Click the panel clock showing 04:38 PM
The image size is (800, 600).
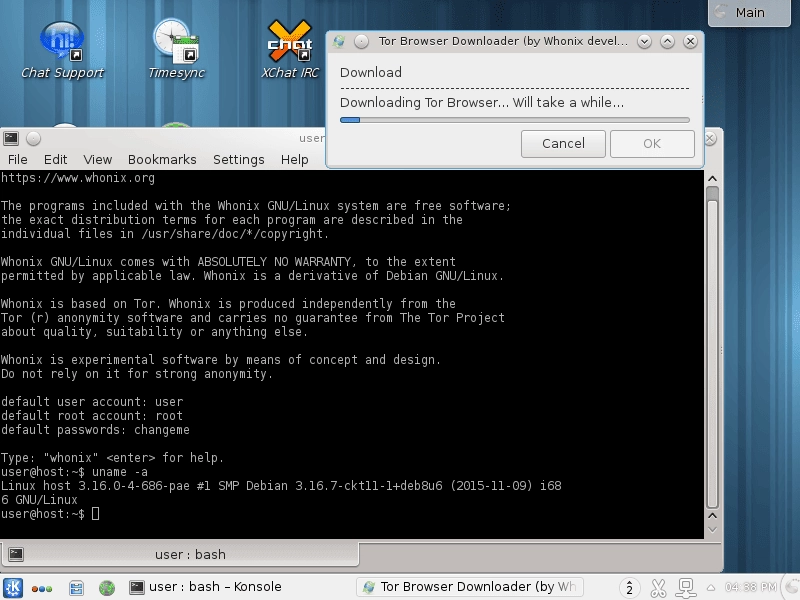[x=751, y=587]
